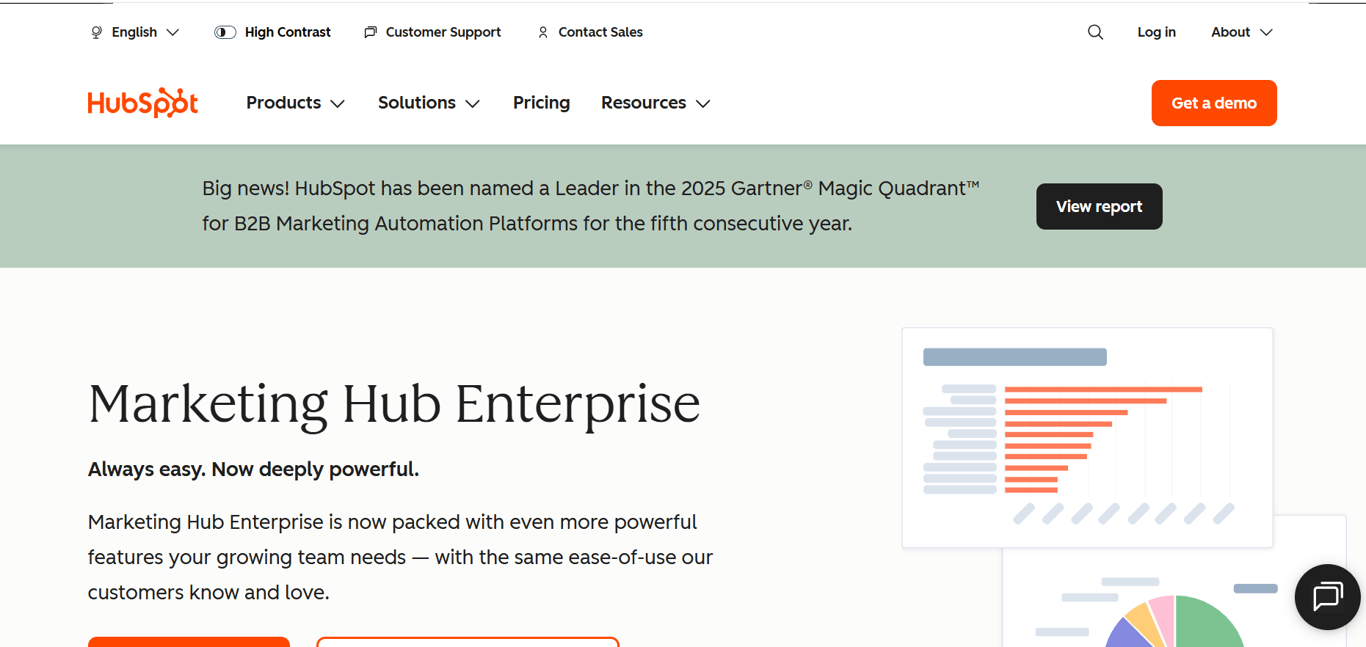Screen dimensions: 1366x647
Task: Click the Products nav label
Action: pyautogui.click(x=283, y=103)
